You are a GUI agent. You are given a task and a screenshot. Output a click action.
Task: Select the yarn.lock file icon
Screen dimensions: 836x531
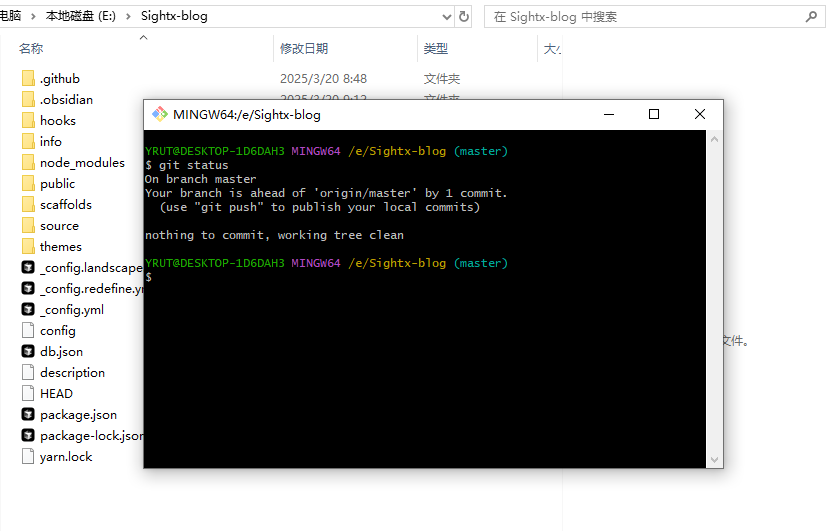[x=28, y=456]
